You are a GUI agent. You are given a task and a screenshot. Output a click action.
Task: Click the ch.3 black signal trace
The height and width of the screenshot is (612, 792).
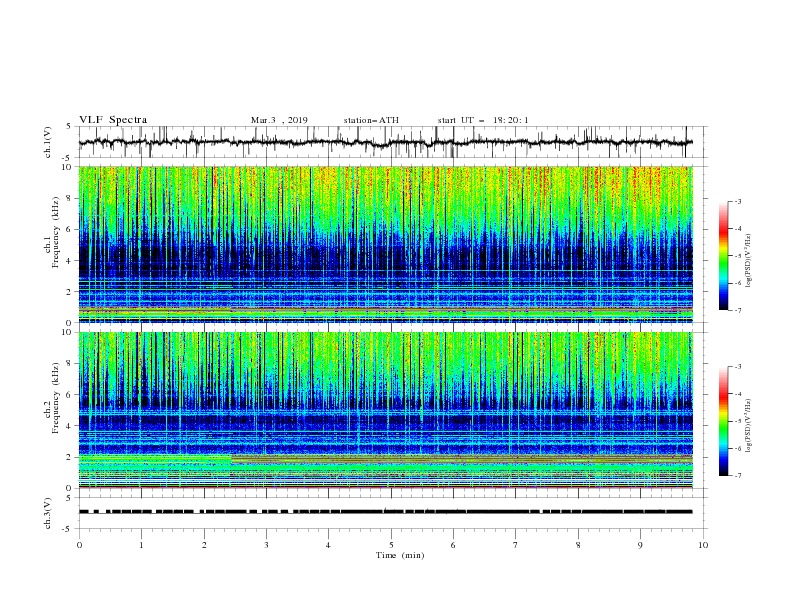click(386, 512)
